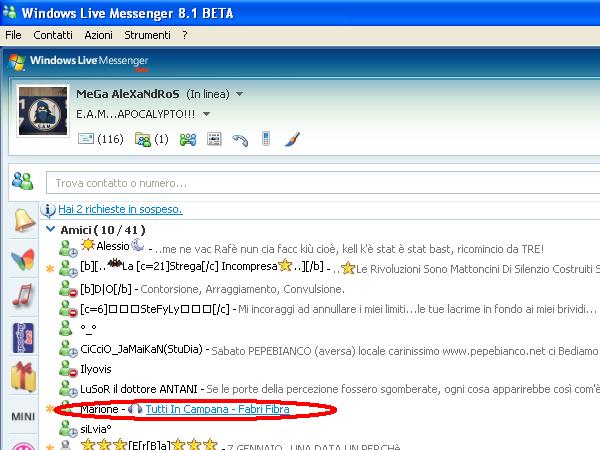Select the contact 'La Strega Incompresa'
600x450 pixels.
(202, 266)
